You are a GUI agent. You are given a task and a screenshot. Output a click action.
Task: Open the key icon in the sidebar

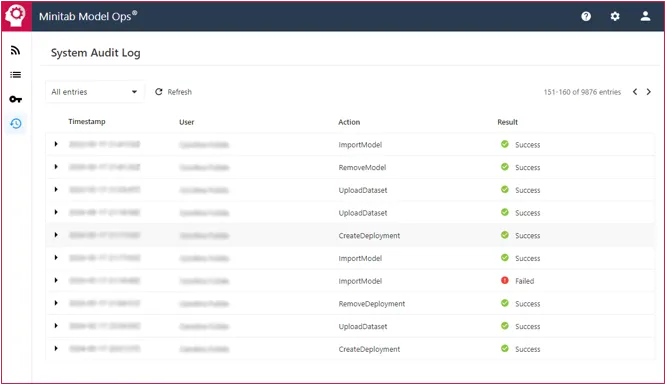(15, 99)
